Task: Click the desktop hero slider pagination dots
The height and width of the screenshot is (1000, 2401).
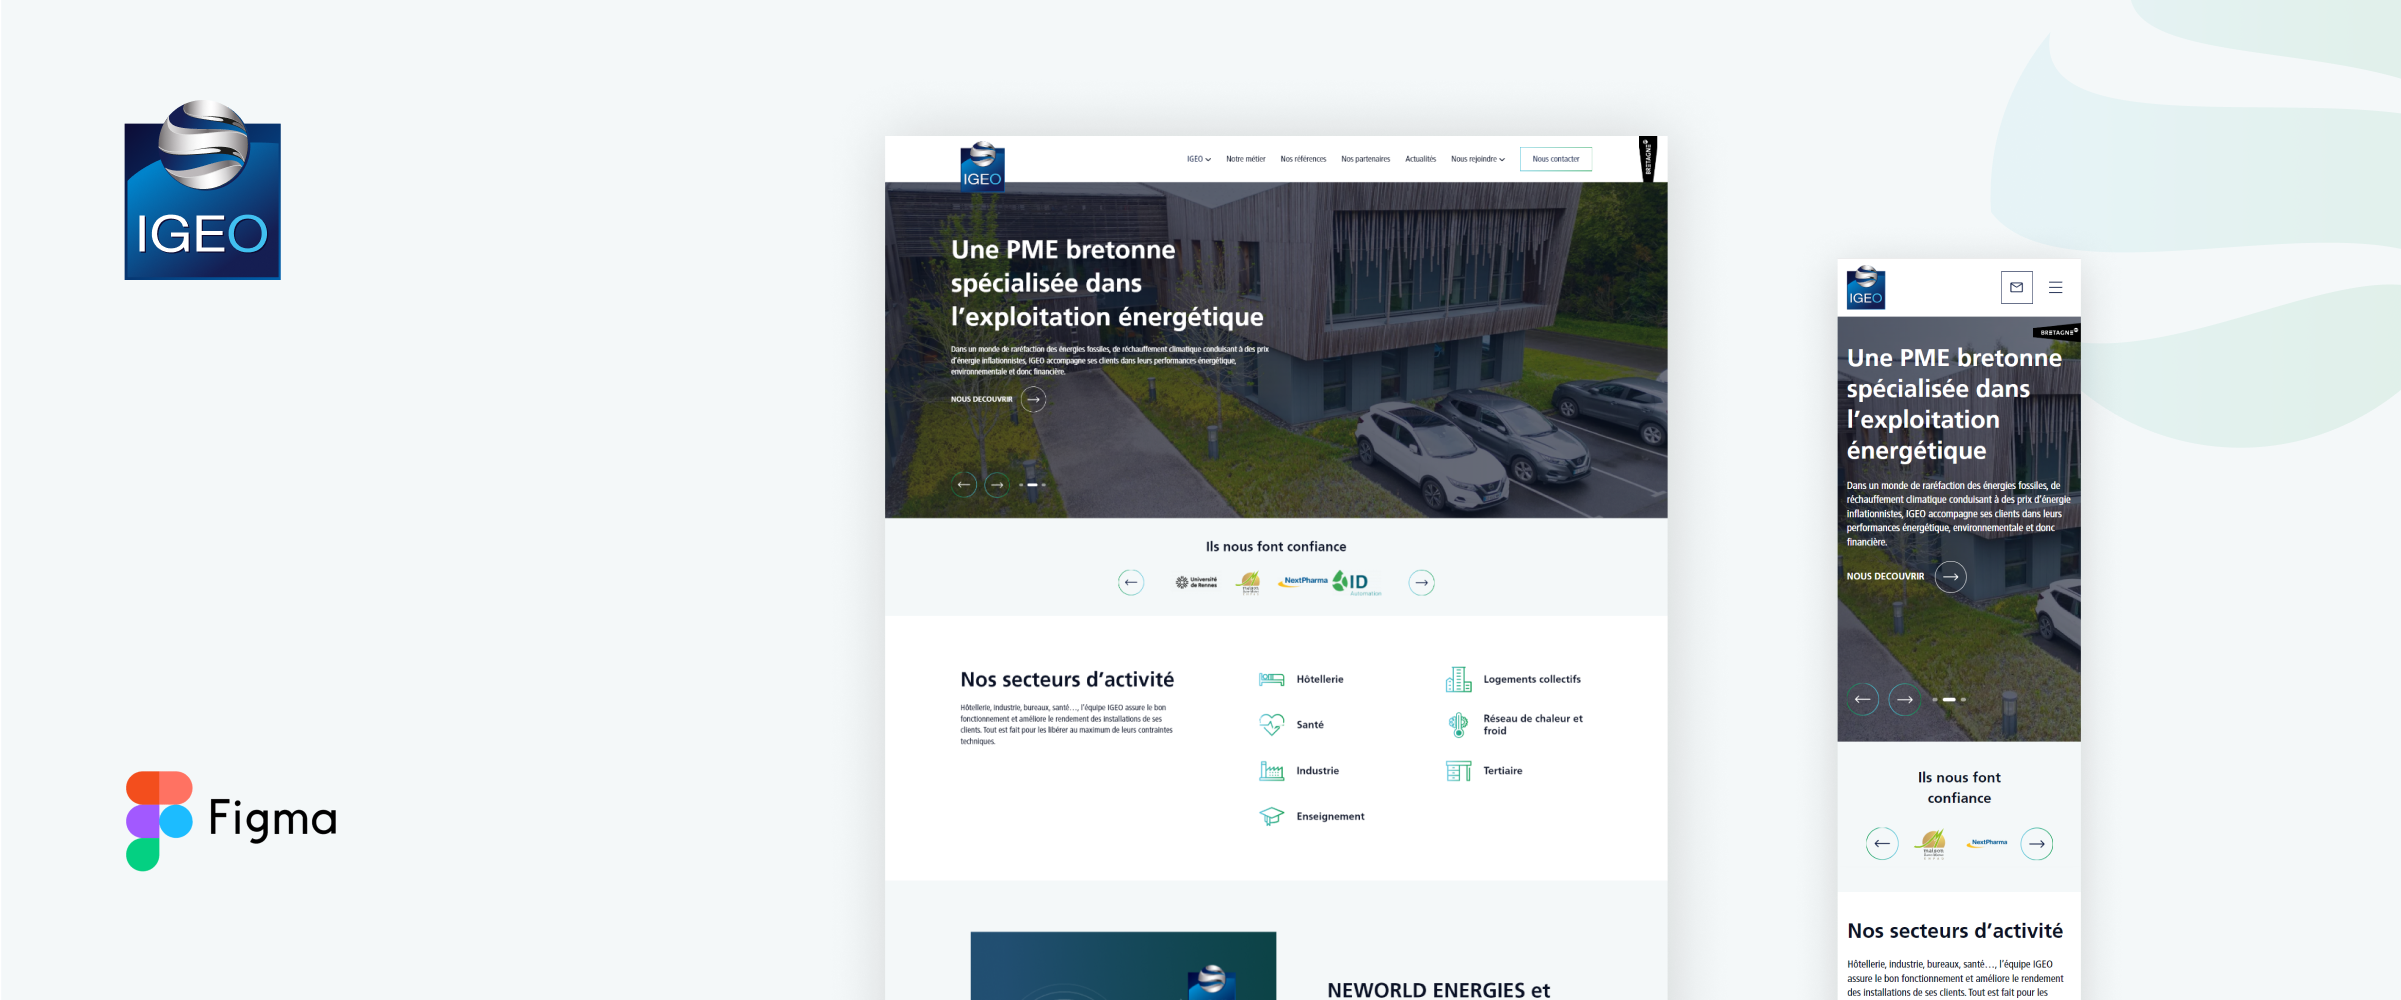Action: click(1032, 485)
